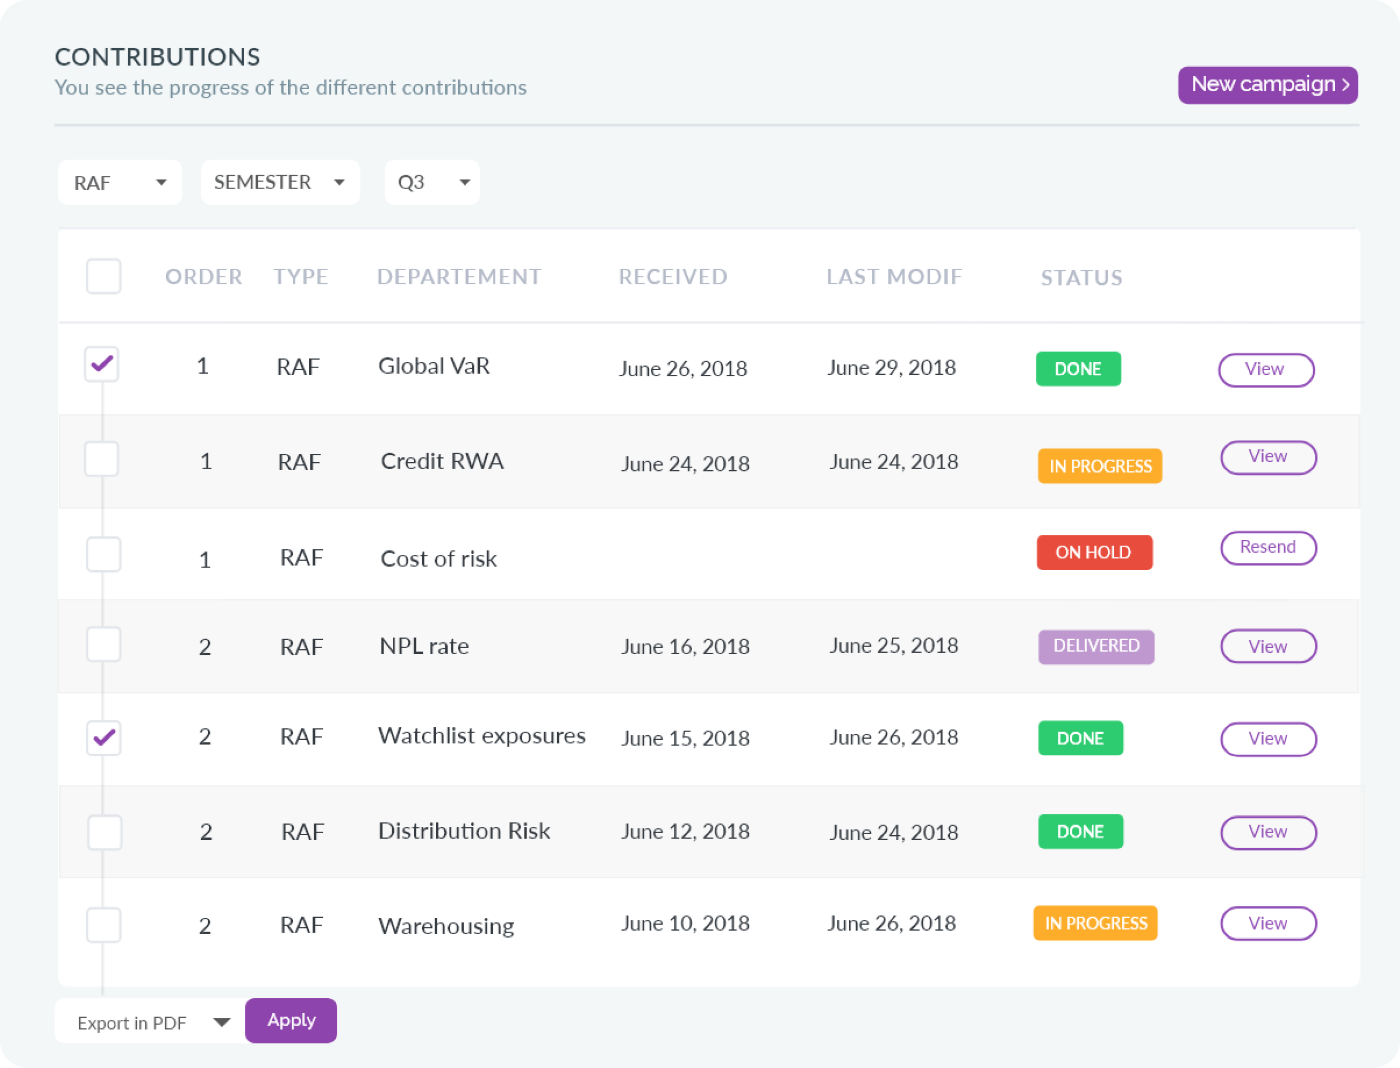Click the LAST MODIF column header
1400x1068 pixels.
[894, 277]
